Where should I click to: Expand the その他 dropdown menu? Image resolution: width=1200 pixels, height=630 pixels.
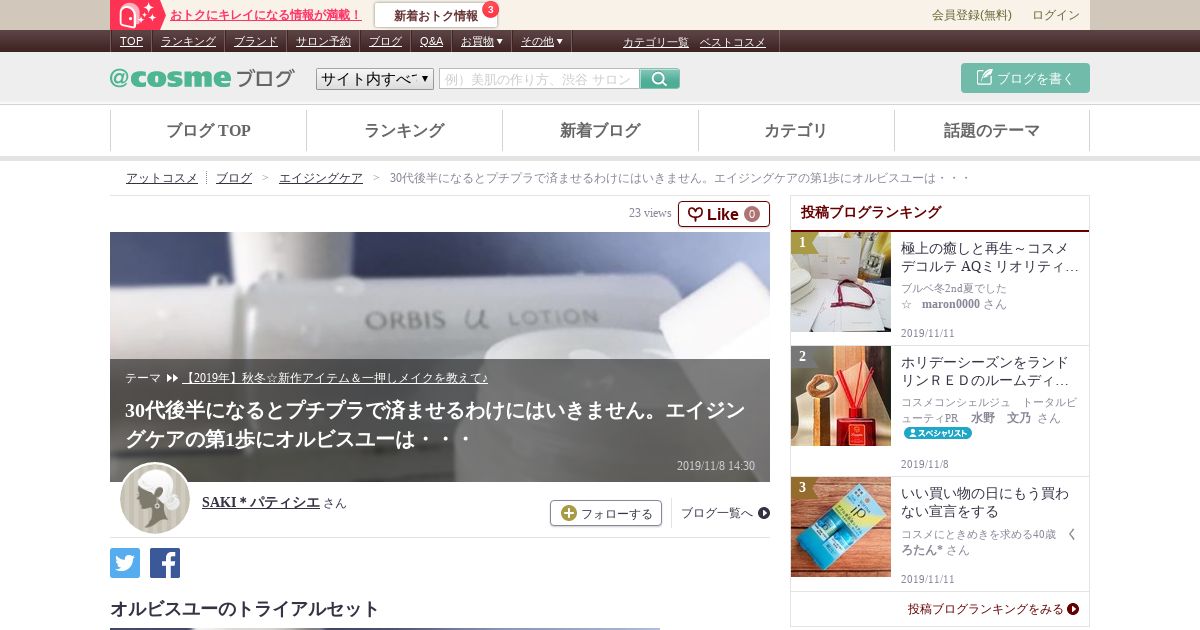pyautogui.click(x=541, y=41)
